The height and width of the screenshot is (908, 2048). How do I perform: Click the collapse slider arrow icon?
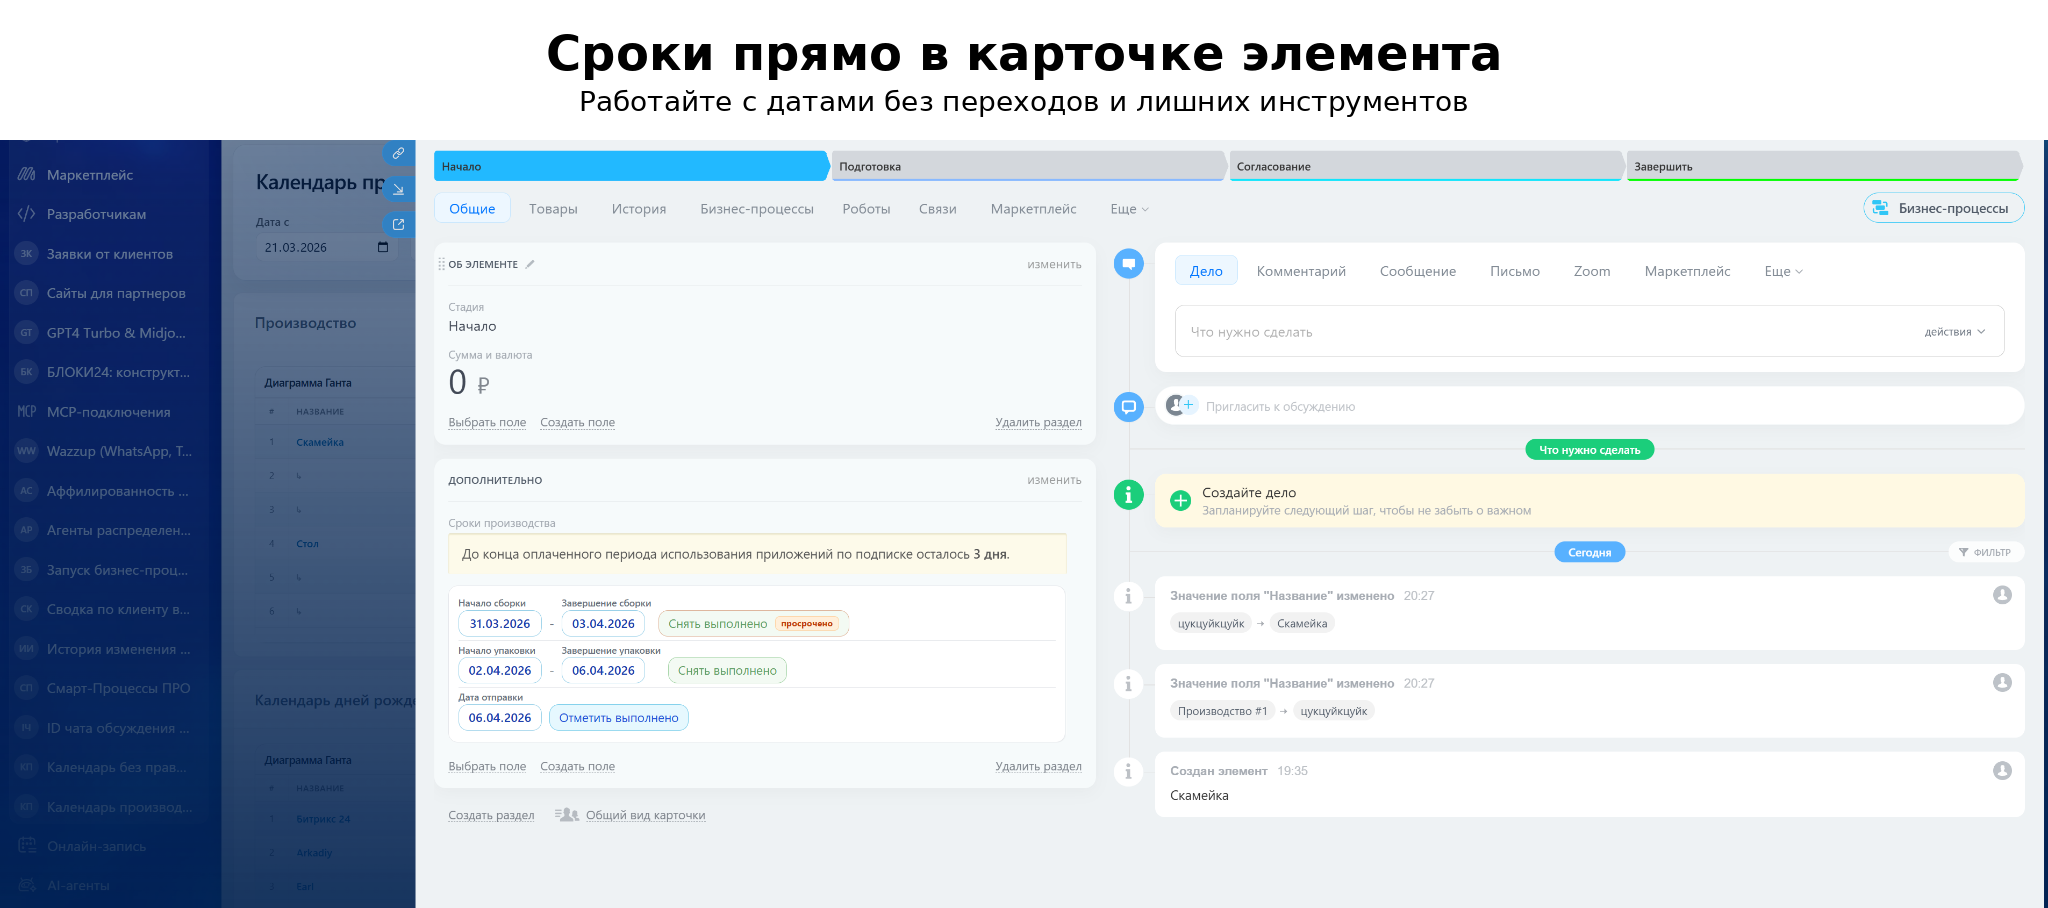click(x=398, y=189)
